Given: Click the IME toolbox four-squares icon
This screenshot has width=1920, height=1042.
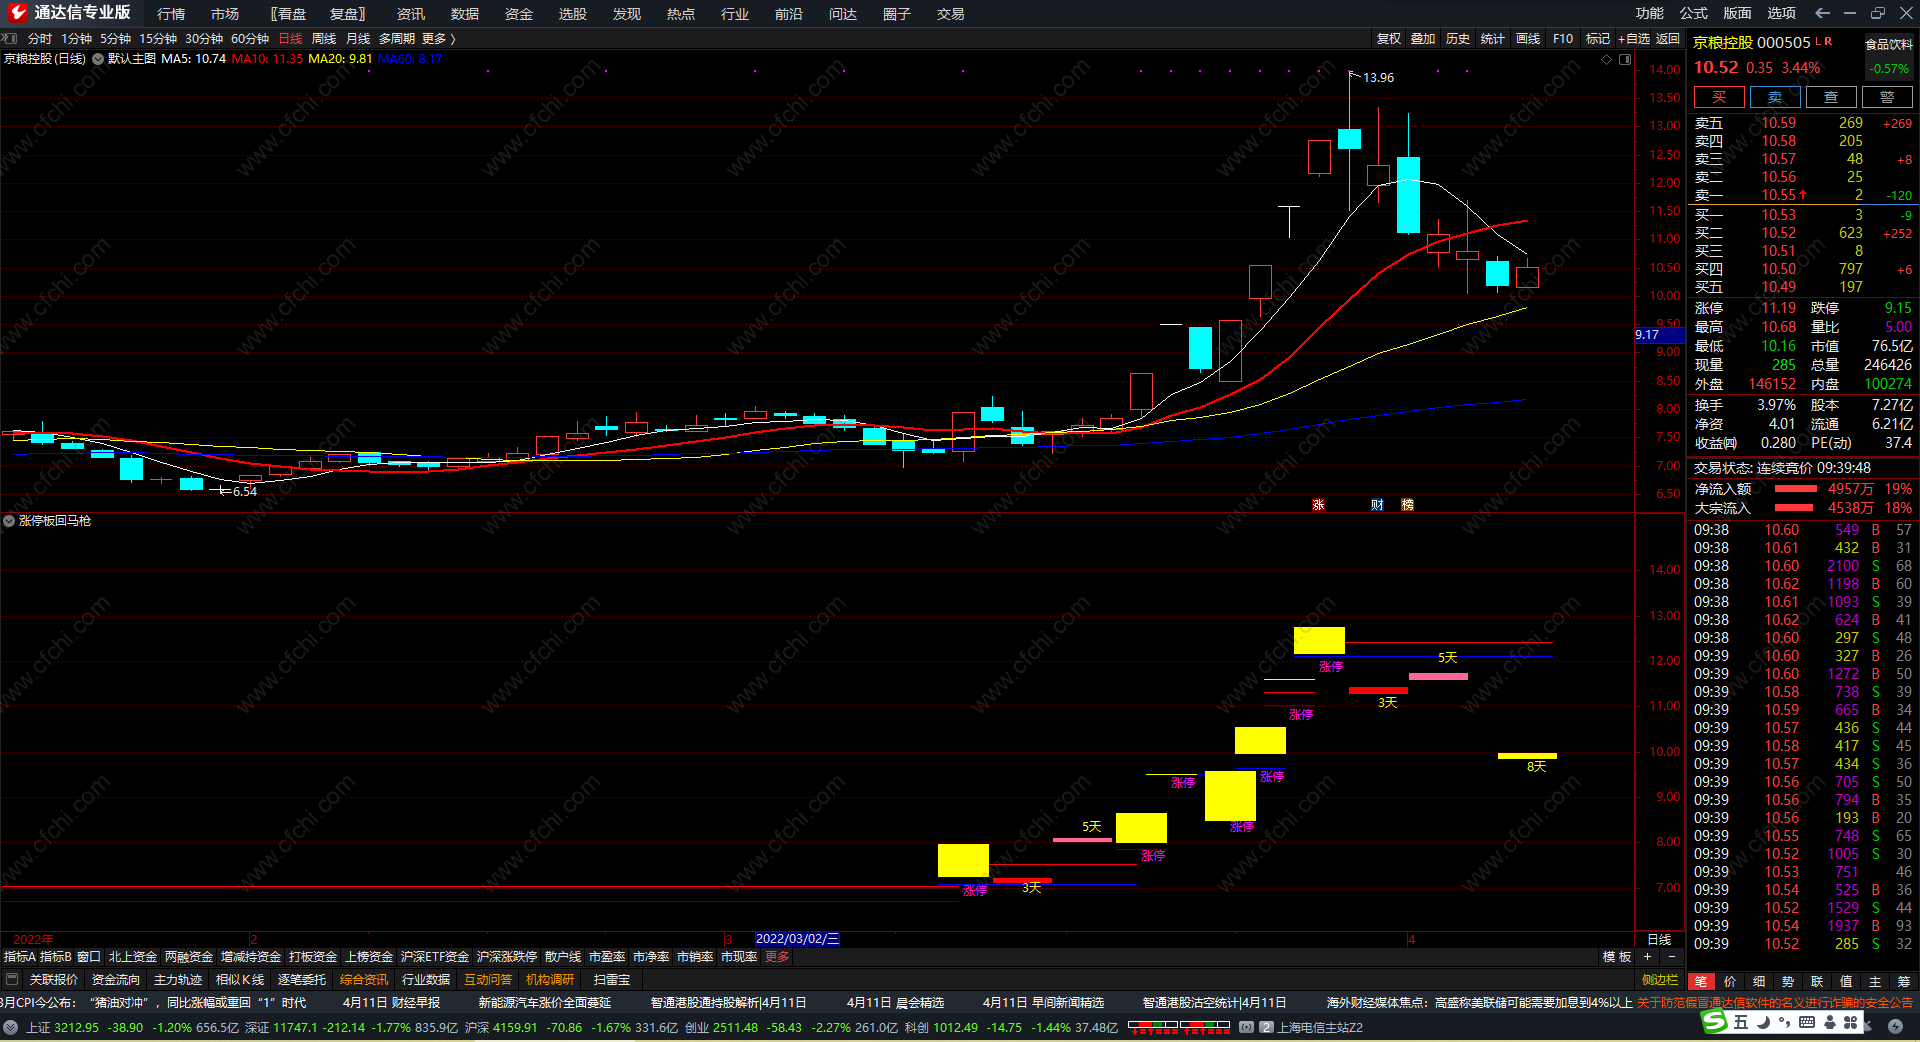Looking at the screenshot, I should (x=1850, y=1022).
